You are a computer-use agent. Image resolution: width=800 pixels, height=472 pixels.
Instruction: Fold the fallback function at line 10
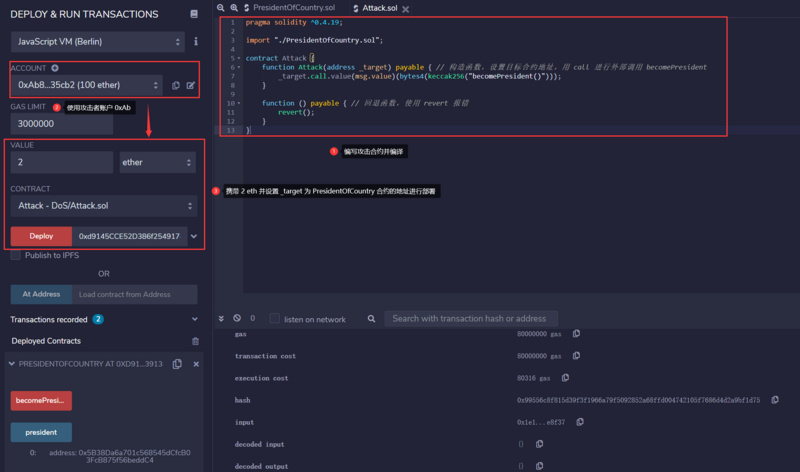click(x=239, y=103)
